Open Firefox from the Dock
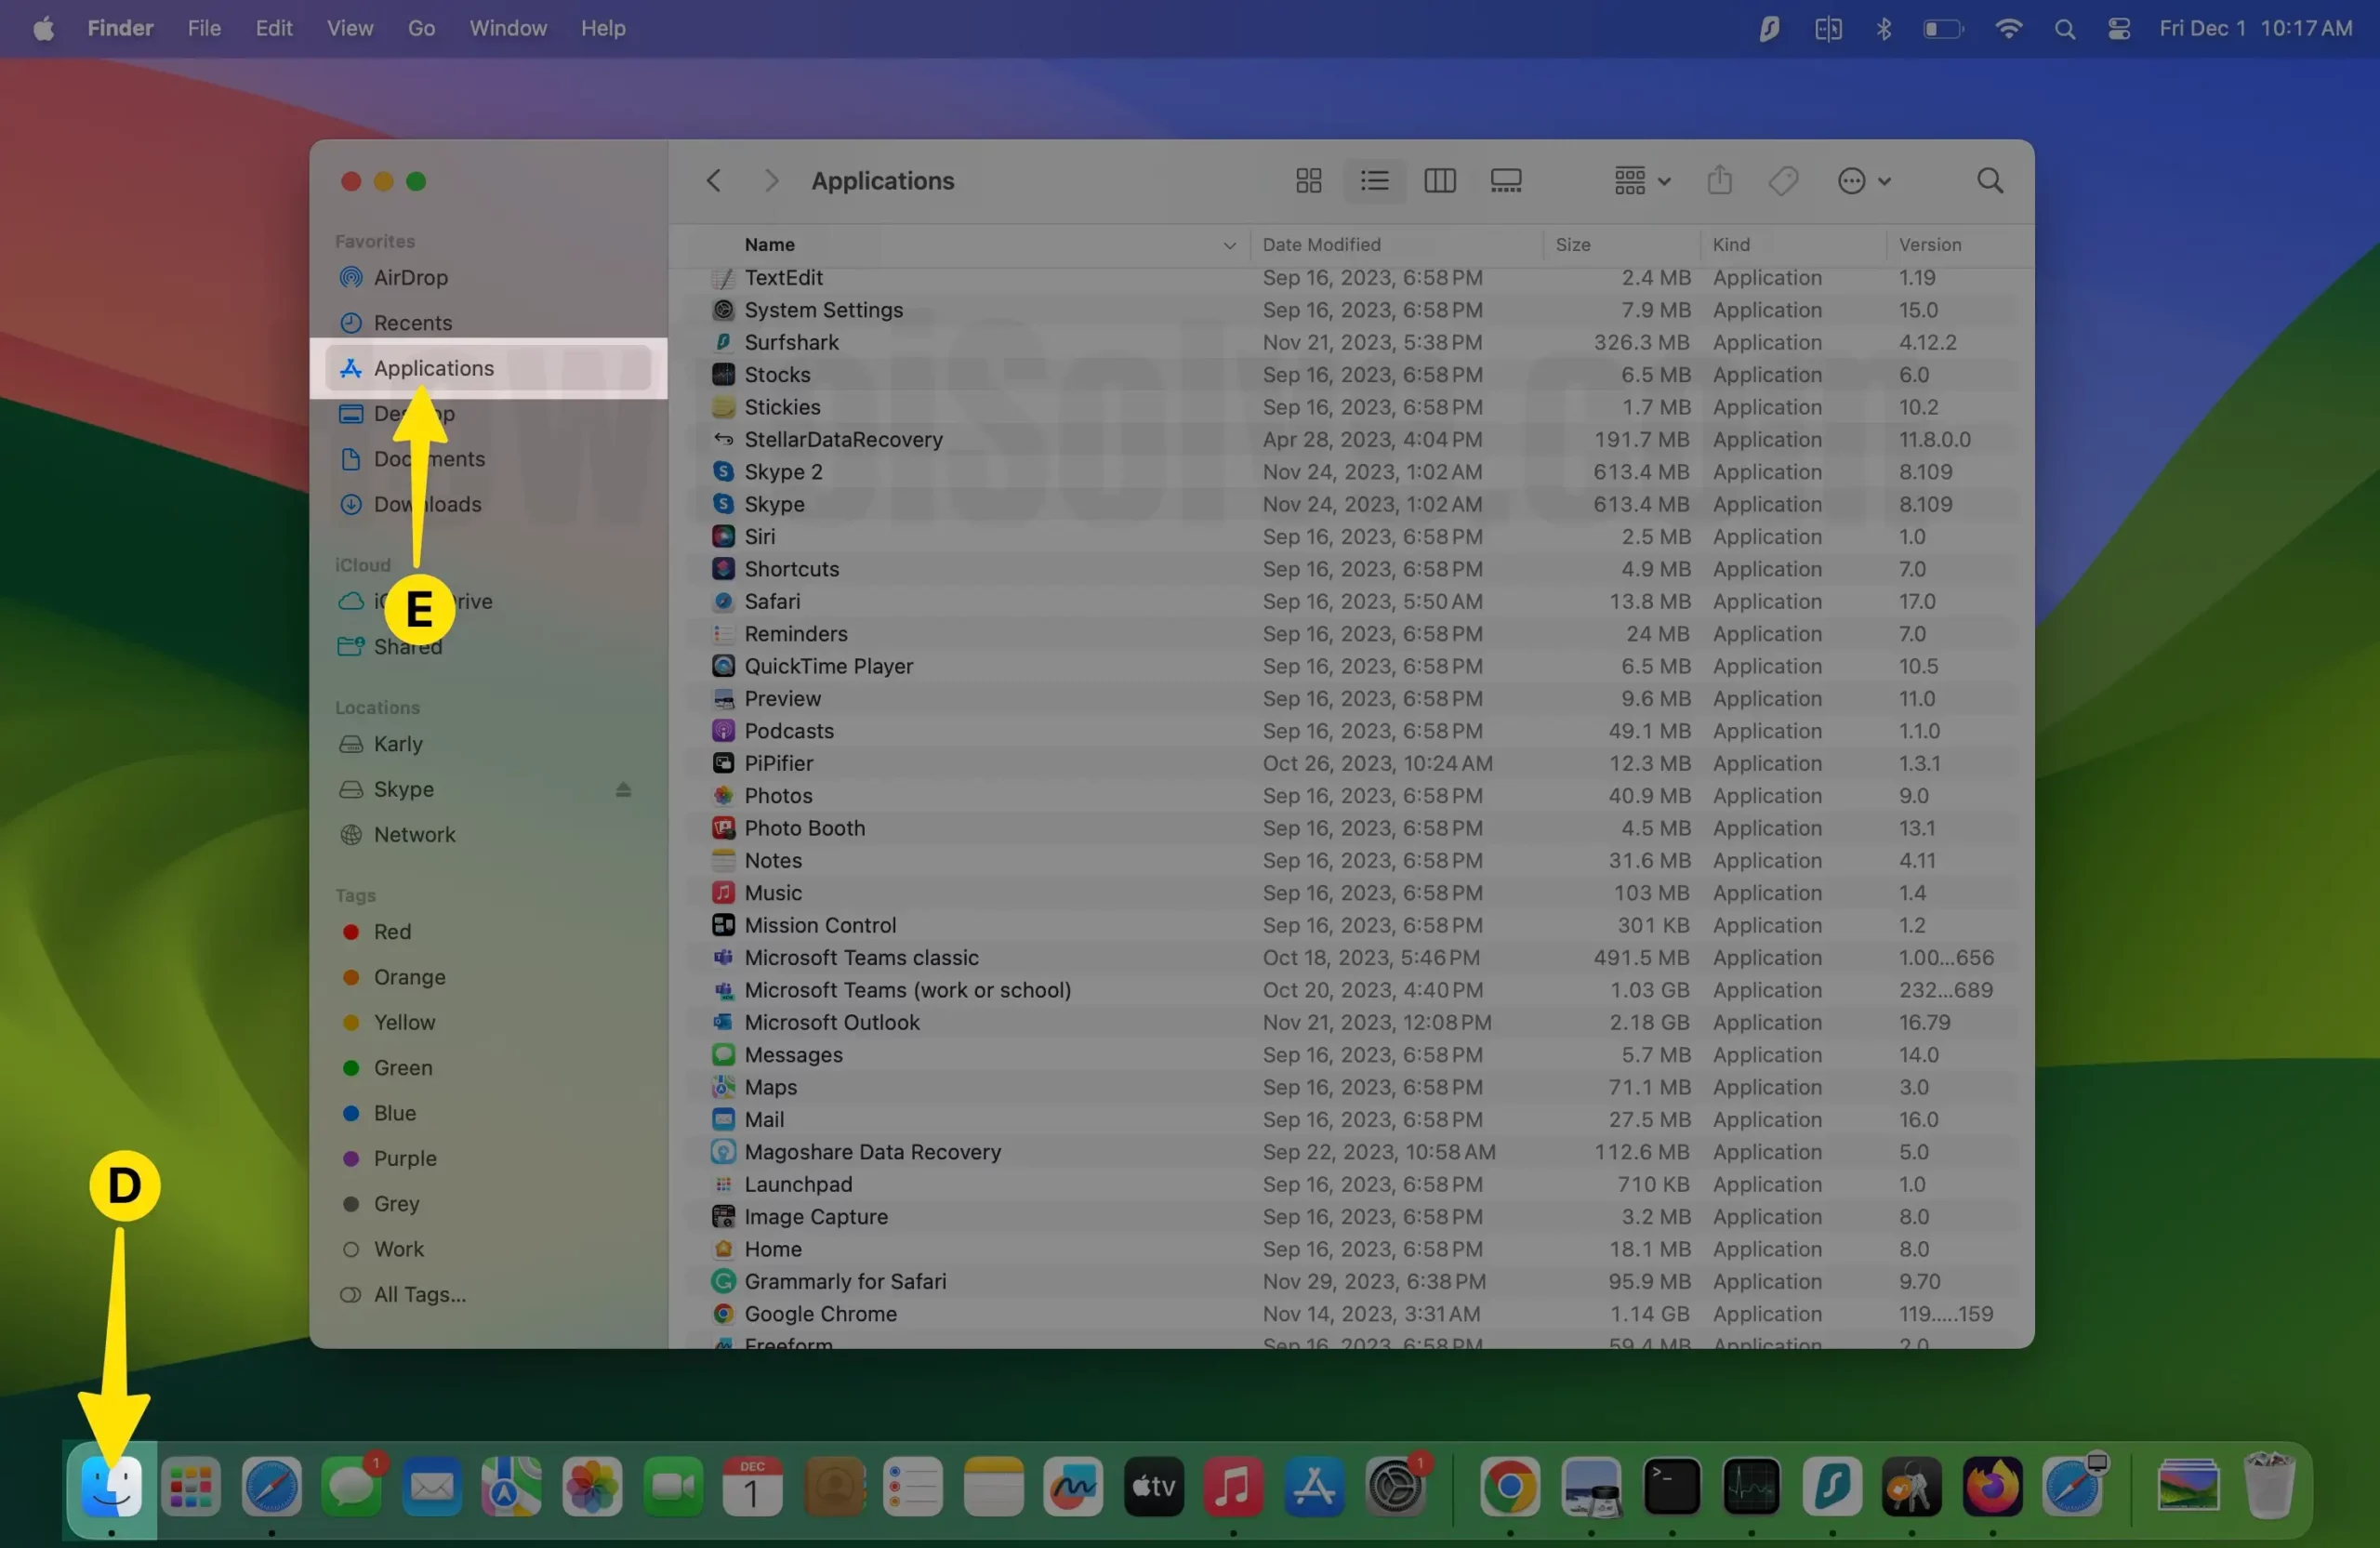The image size is (2380, 1548). 1992,1486
